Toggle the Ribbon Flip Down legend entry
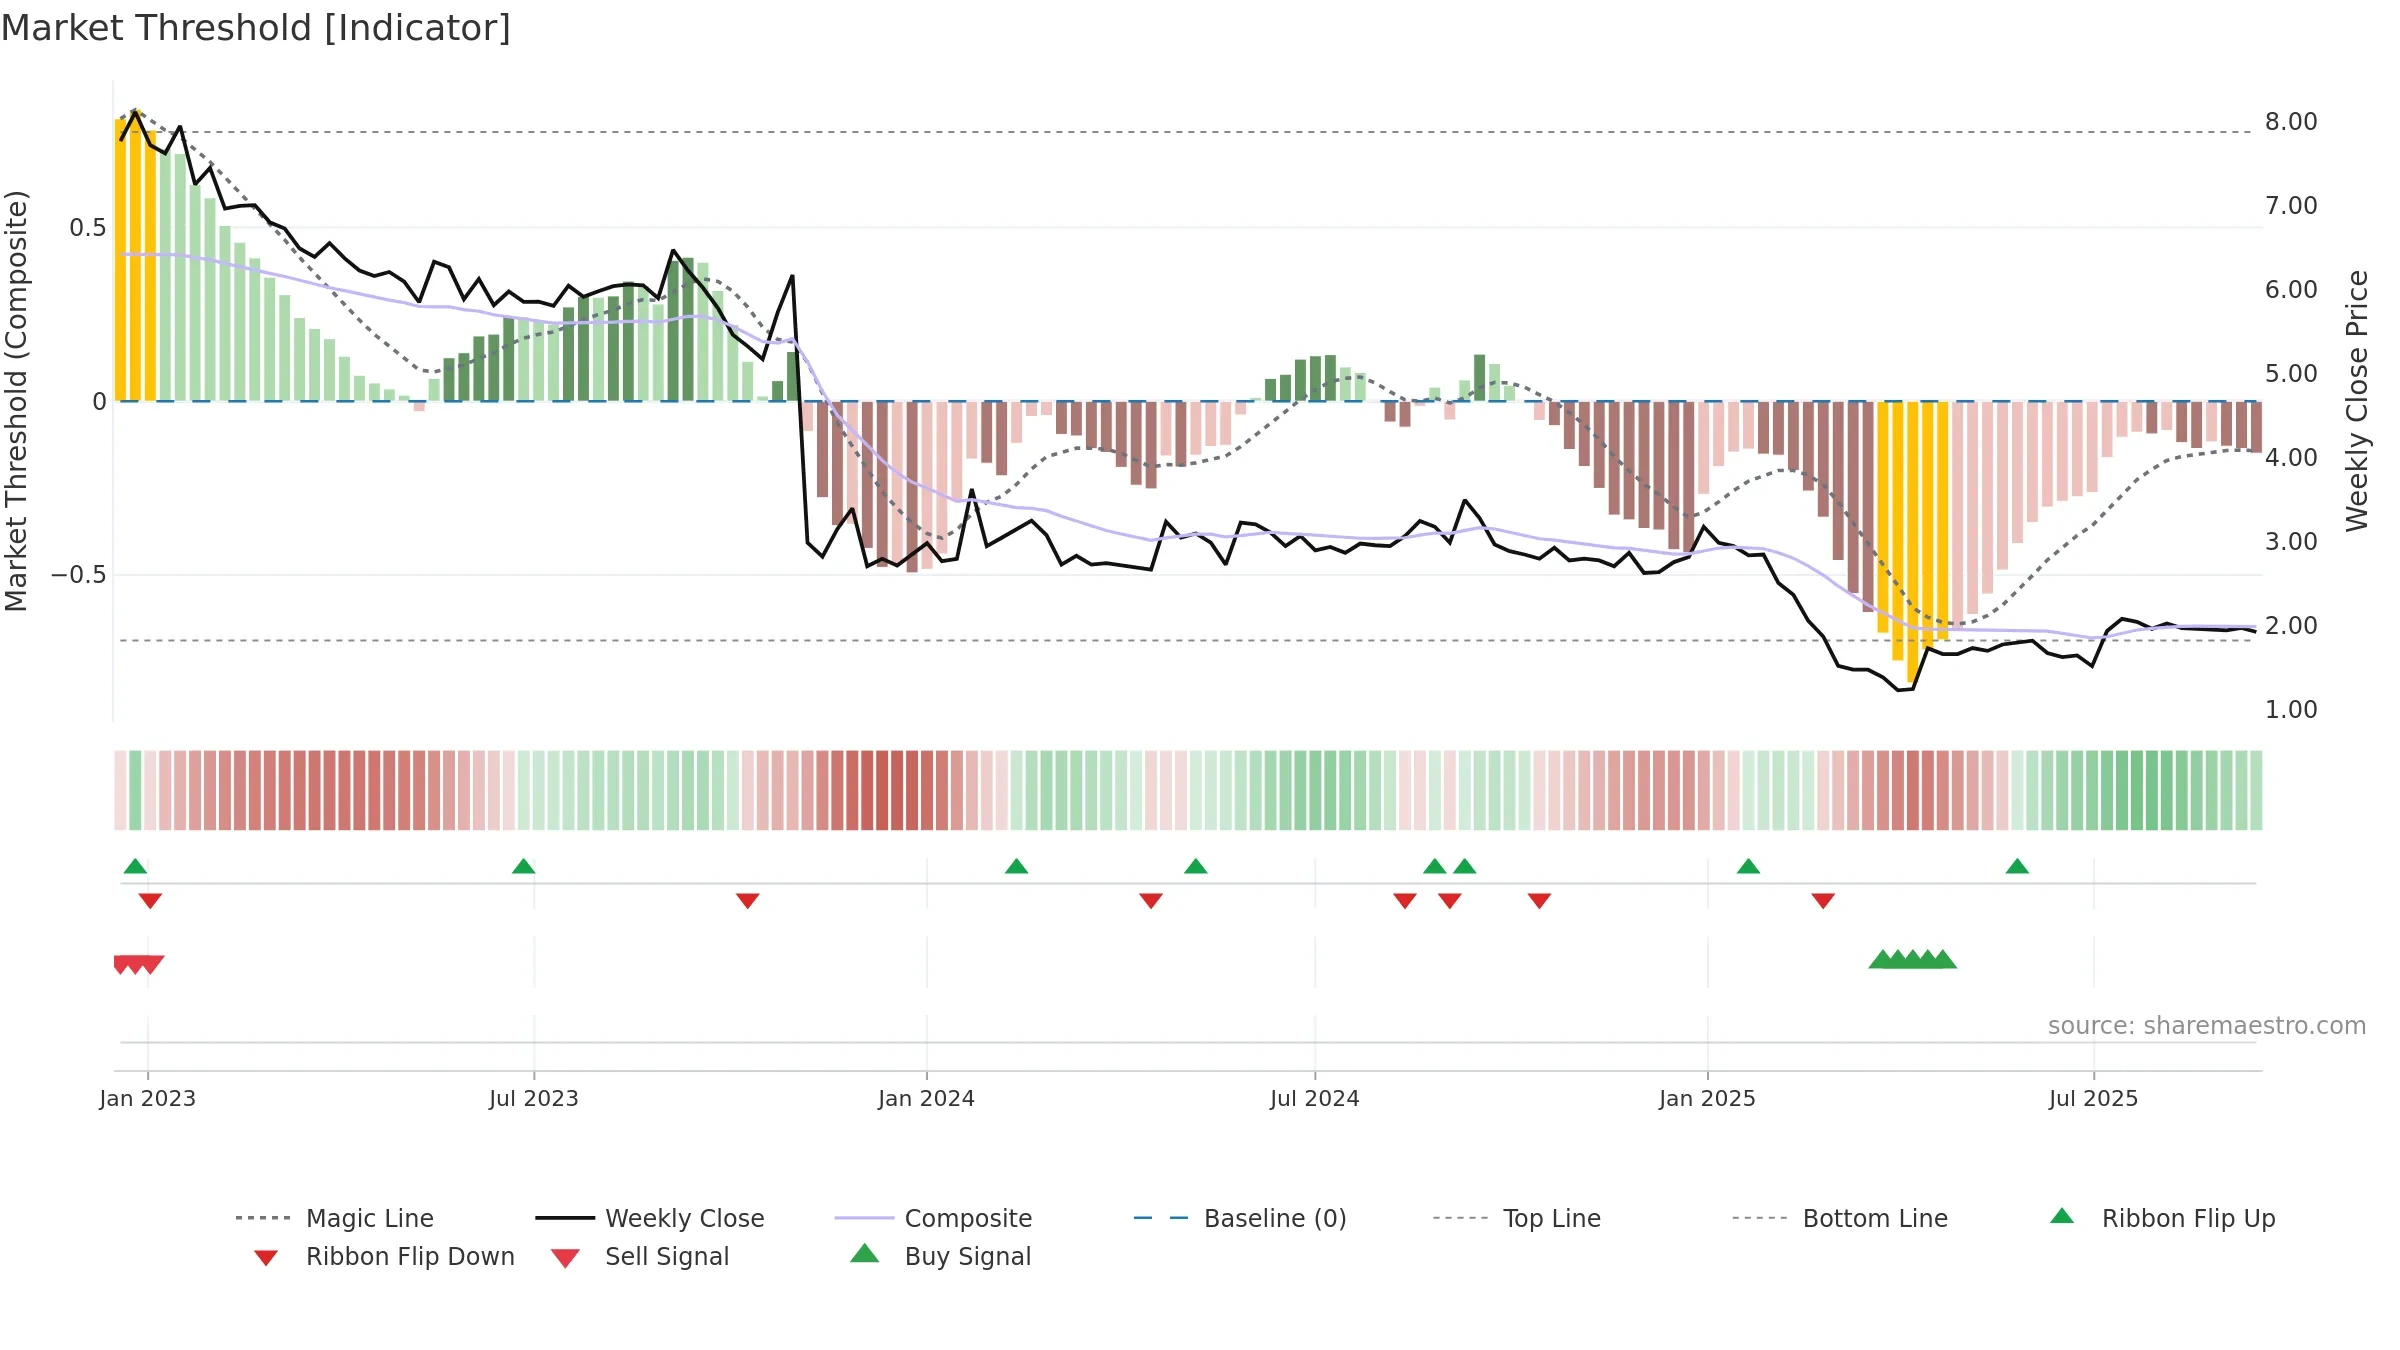The height and width of the screenshot is (1350, 2400). tap(384, 1256)
